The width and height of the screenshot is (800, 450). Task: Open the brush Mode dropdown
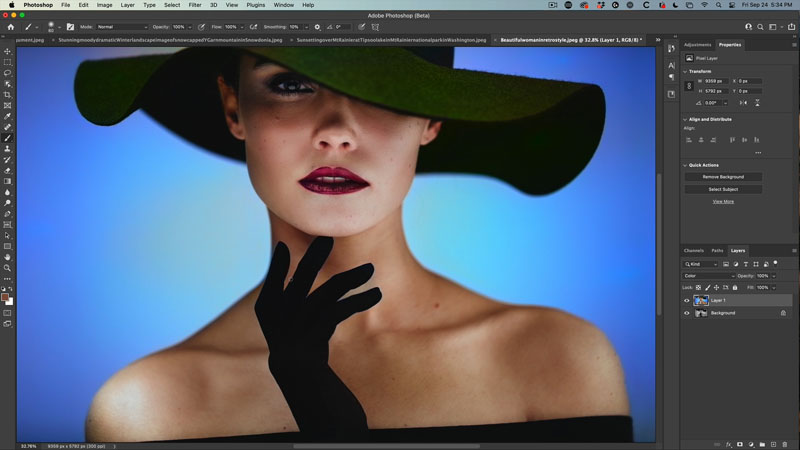tap(122, 27)
